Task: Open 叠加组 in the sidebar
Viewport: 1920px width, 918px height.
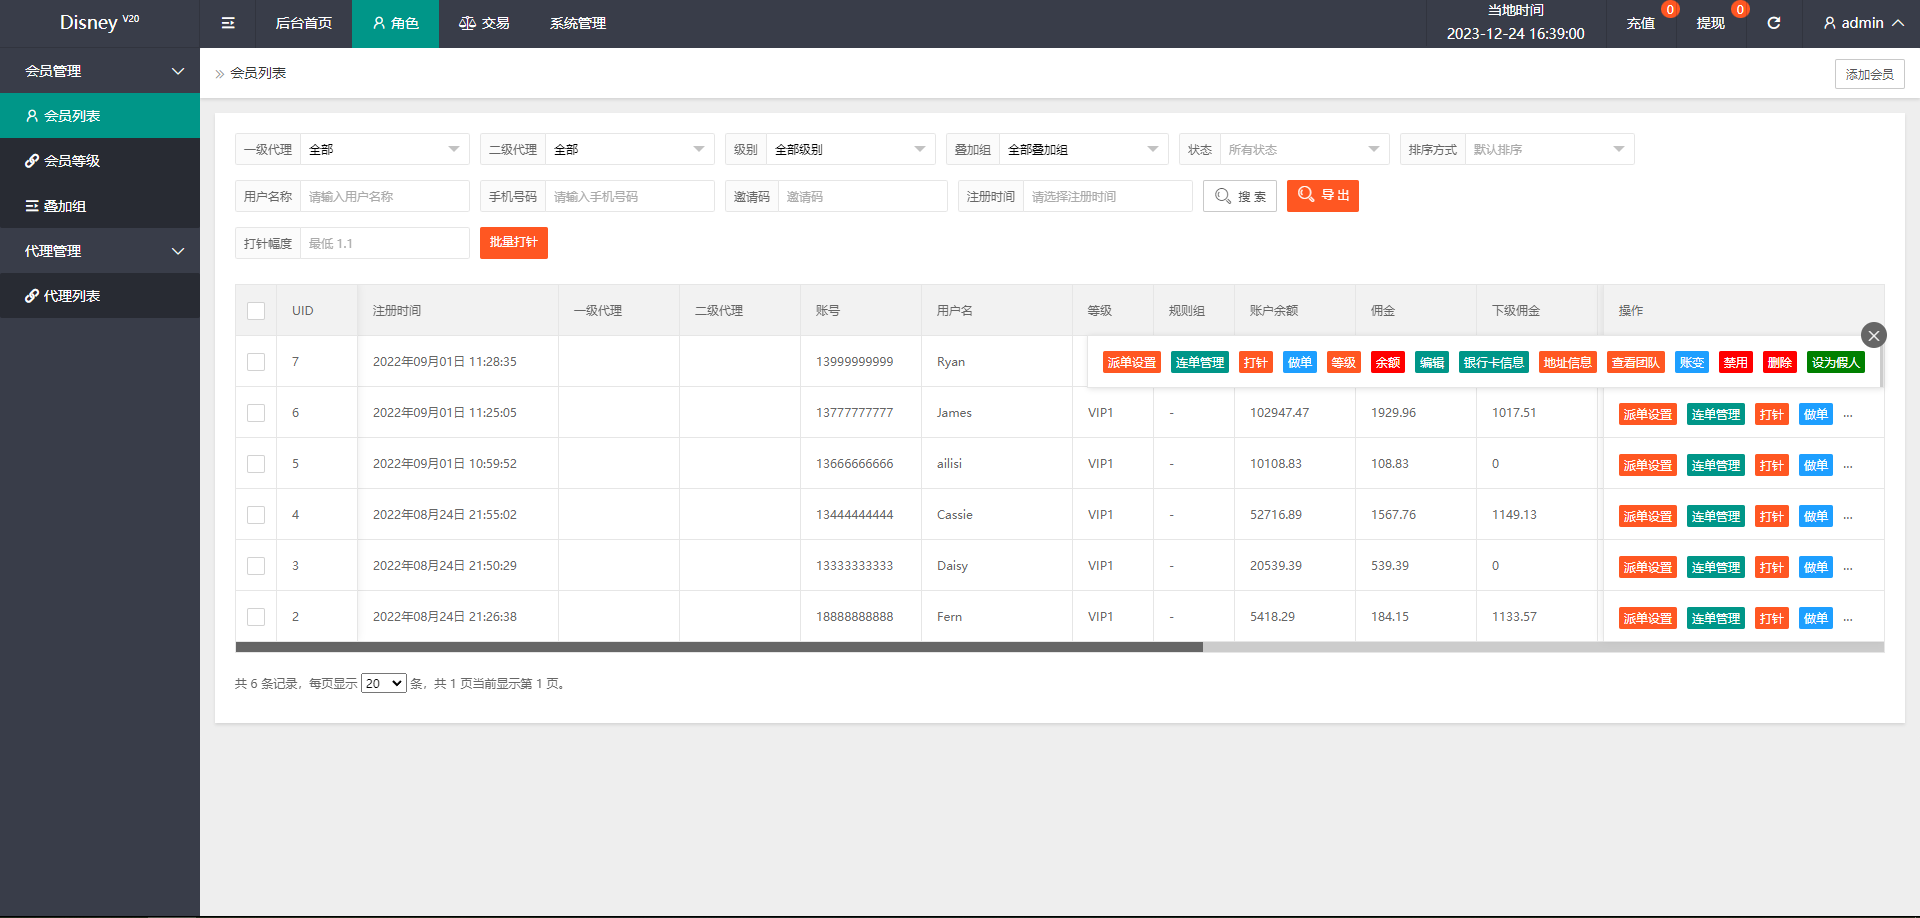Action: click(x=65, y=206)
